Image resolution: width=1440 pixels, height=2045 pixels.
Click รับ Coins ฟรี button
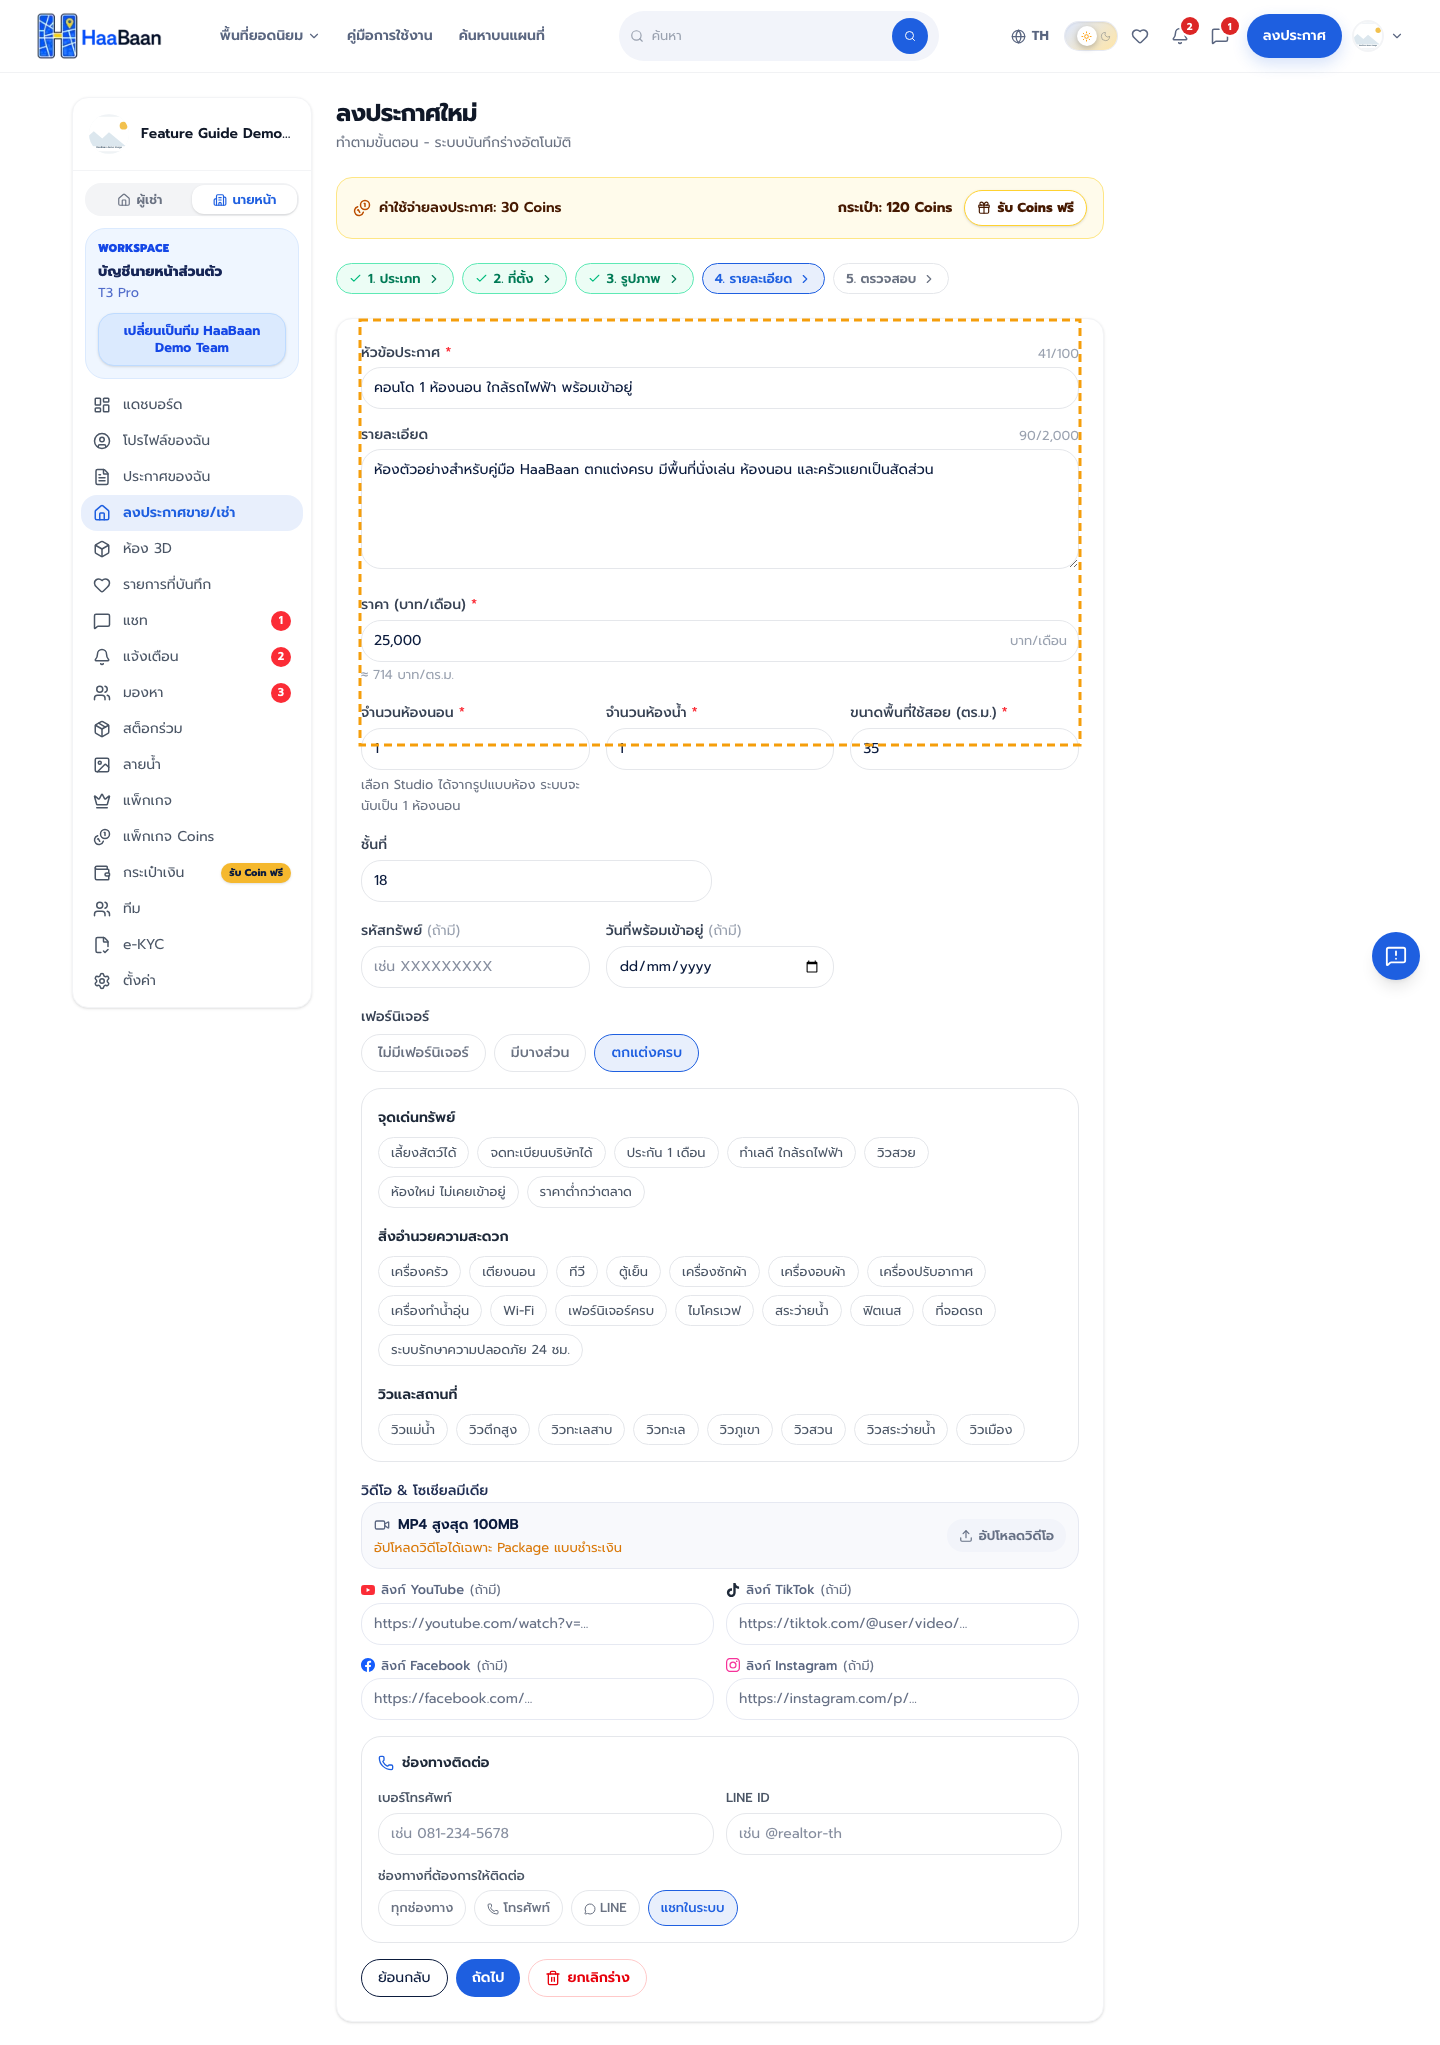[x=1025, y=208]
